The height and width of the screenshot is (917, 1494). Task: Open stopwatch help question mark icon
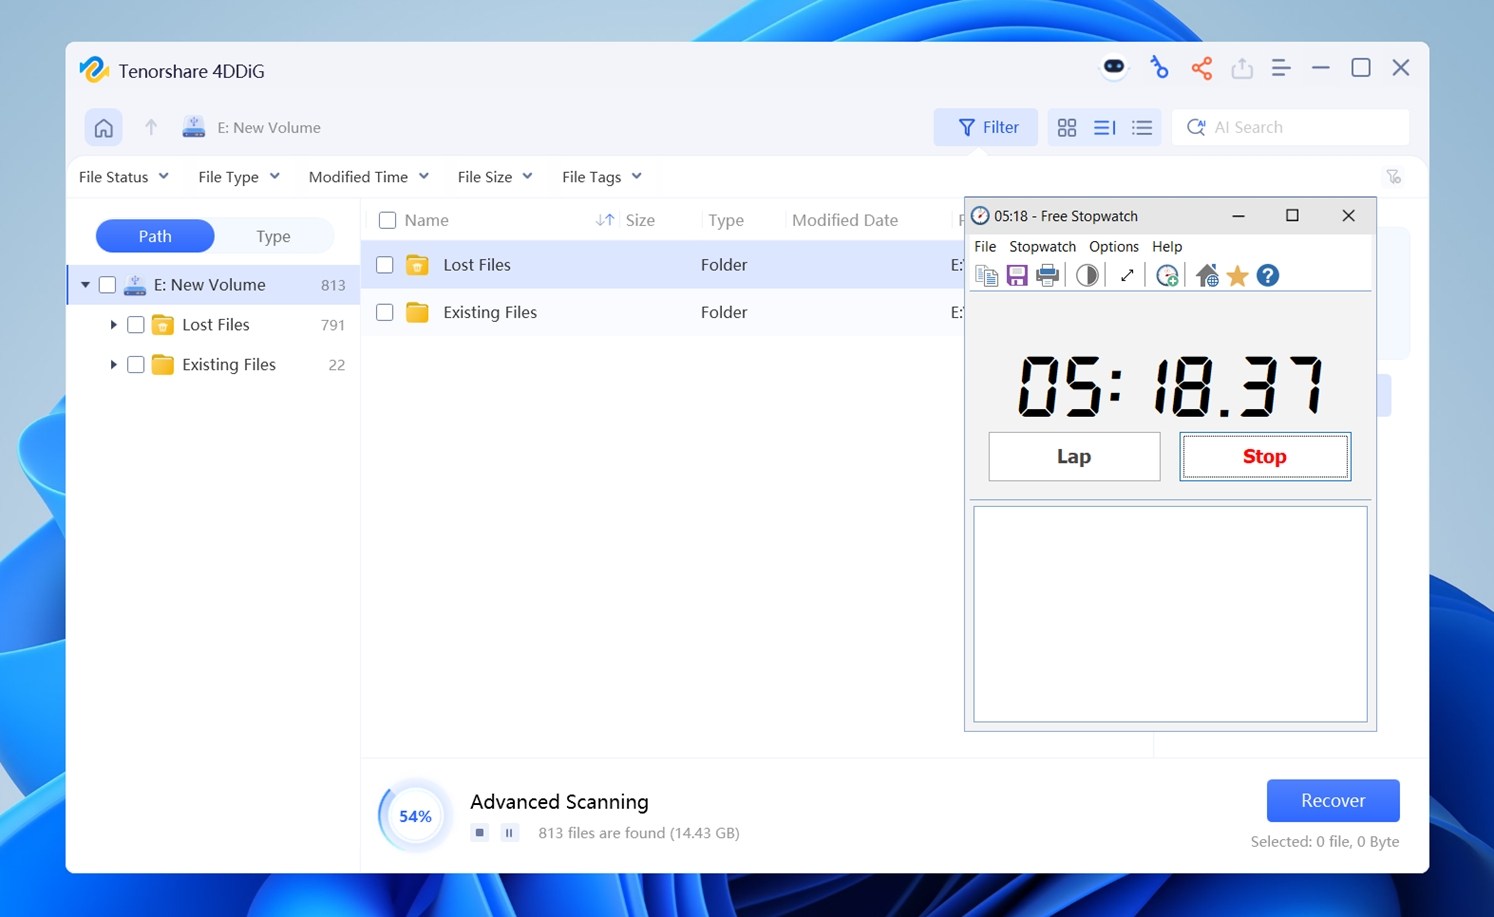[x=1267, y=276]
